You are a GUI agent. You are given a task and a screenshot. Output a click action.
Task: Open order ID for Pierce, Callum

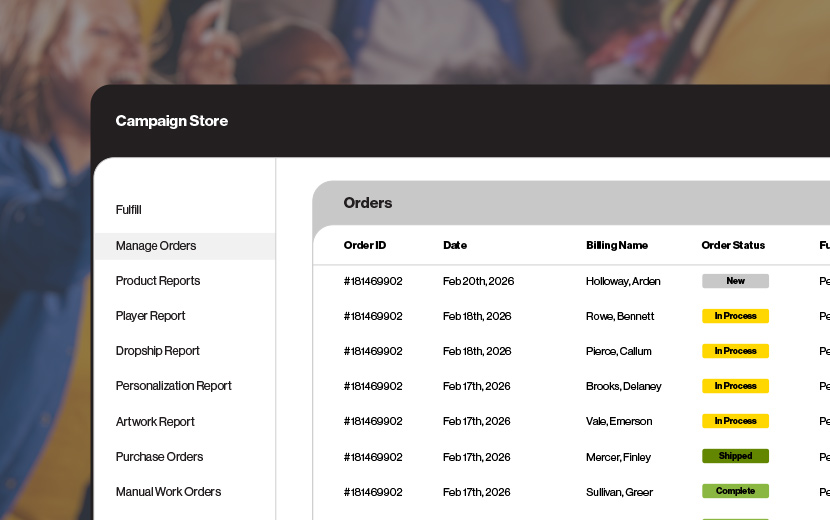(x=373, y=351)
